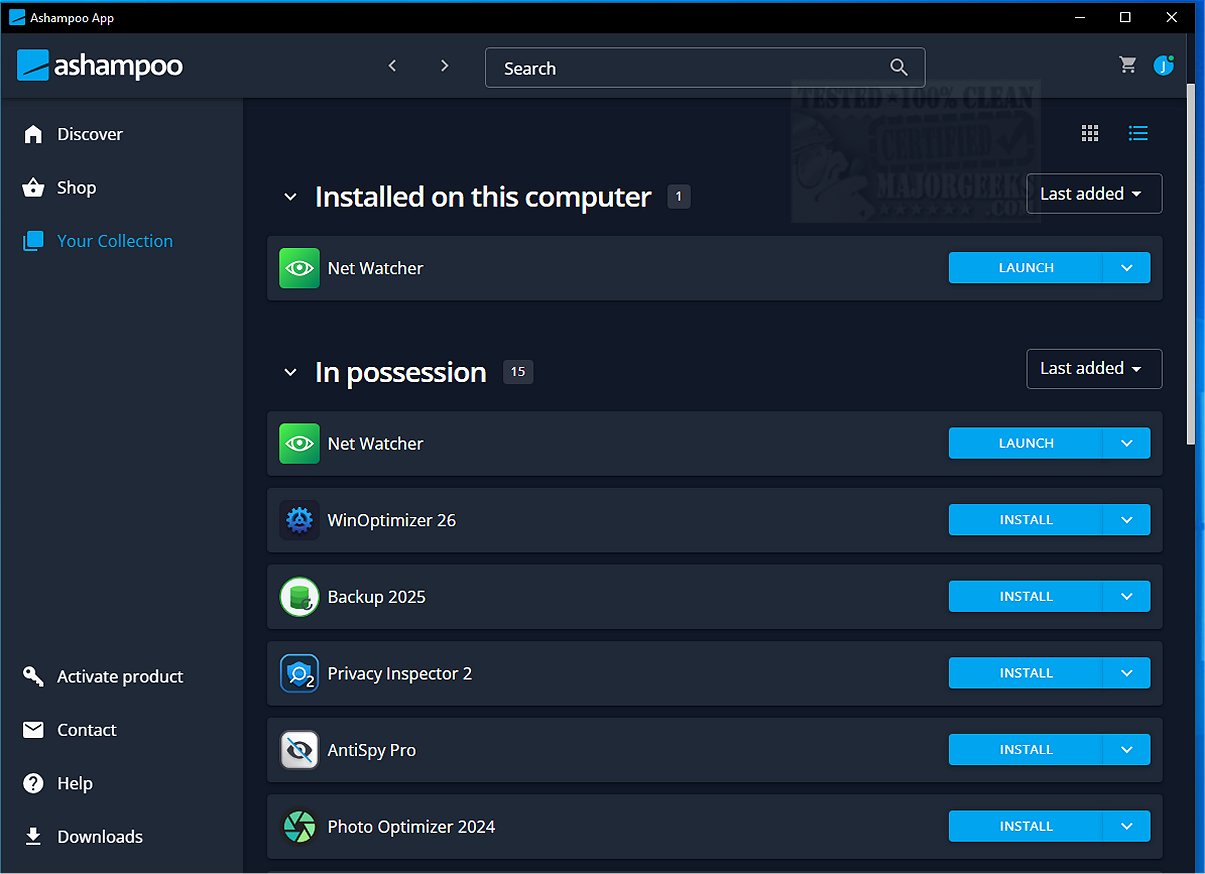Image resolution: width=1205 pixels, height=874 pixels.
Task: Install Privacy Inspector 2
Action: click(x=1025, y=673)
